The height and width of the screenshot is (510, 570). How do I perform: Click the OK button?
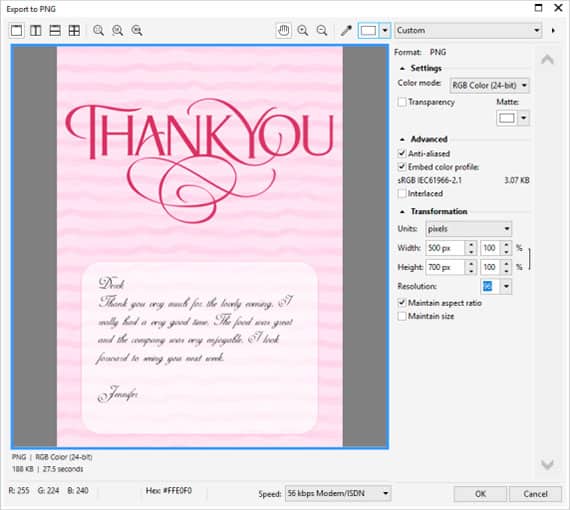(x=480, y=494)
